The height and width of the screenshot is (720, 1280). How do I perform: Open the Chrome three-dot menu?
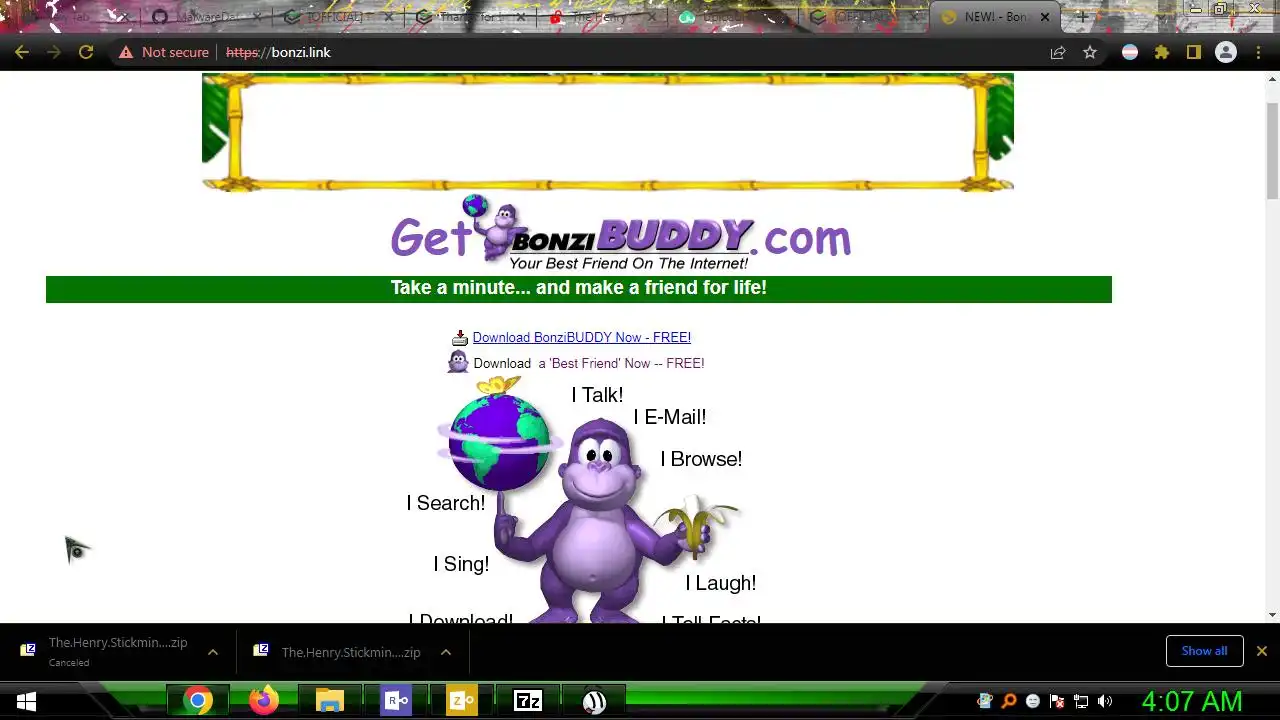pyautogui.click(x=1258, y=52)
